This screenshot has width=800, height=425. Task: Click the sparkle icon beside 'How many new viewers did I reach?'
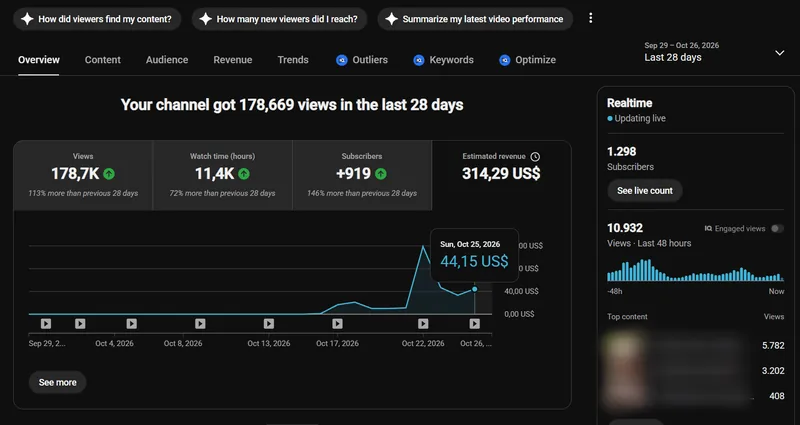(205, 19)
